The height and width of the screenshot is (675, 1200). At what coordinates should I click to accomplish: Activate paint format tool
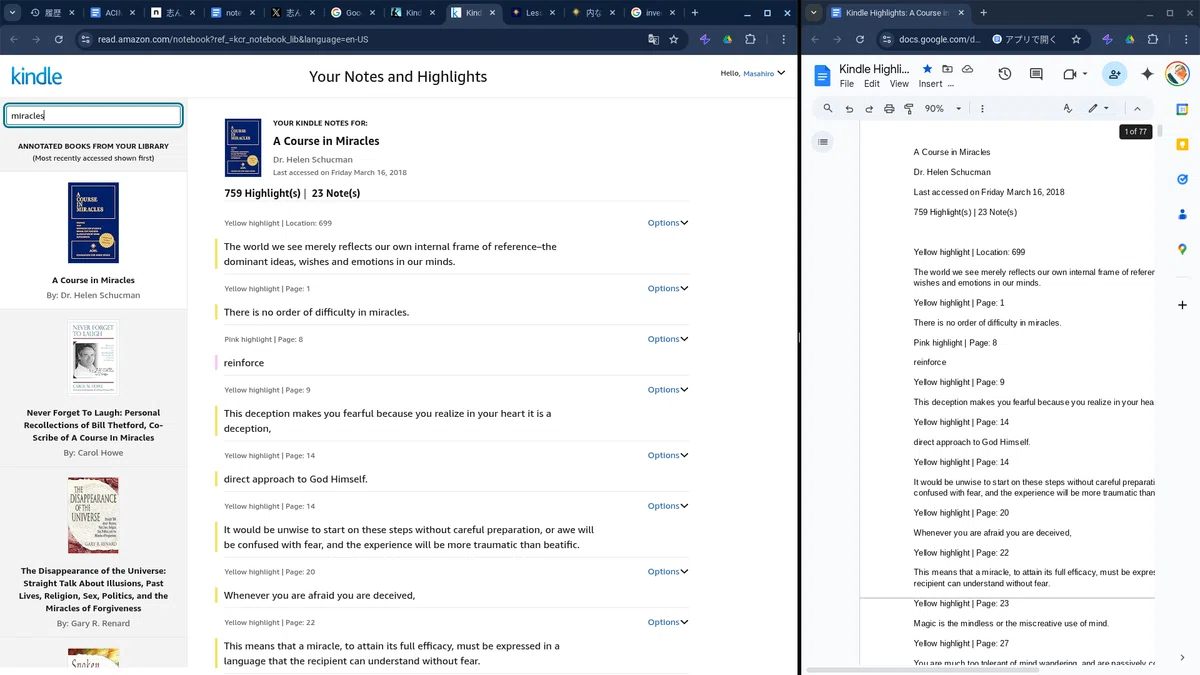(909, 108)
